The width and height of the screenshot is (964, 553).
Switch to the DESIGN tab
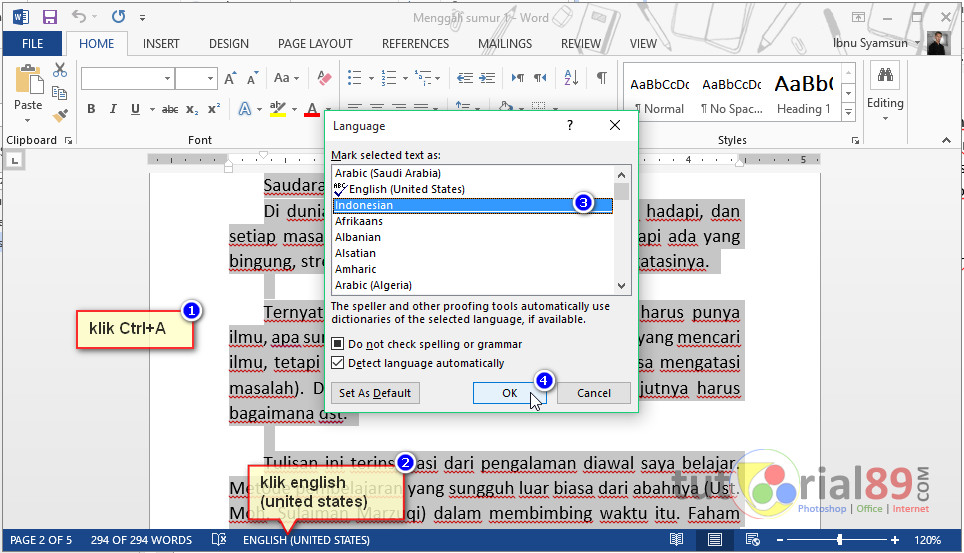tap(229, 44)
